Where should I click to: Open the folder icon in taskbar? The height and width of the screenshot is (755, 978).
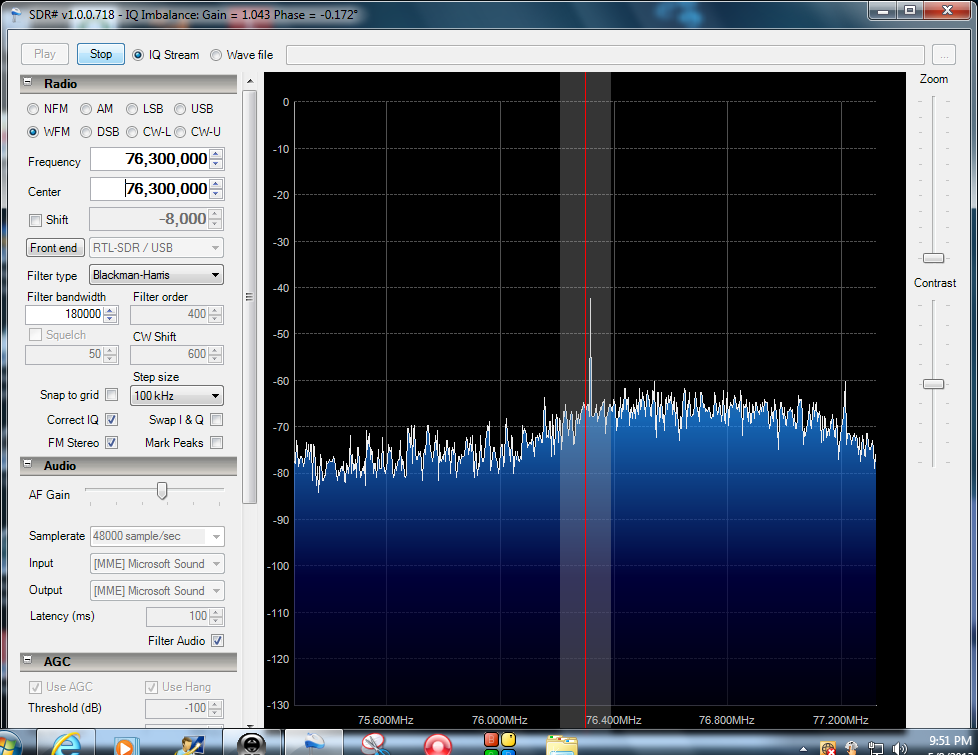tap(562, 744)
